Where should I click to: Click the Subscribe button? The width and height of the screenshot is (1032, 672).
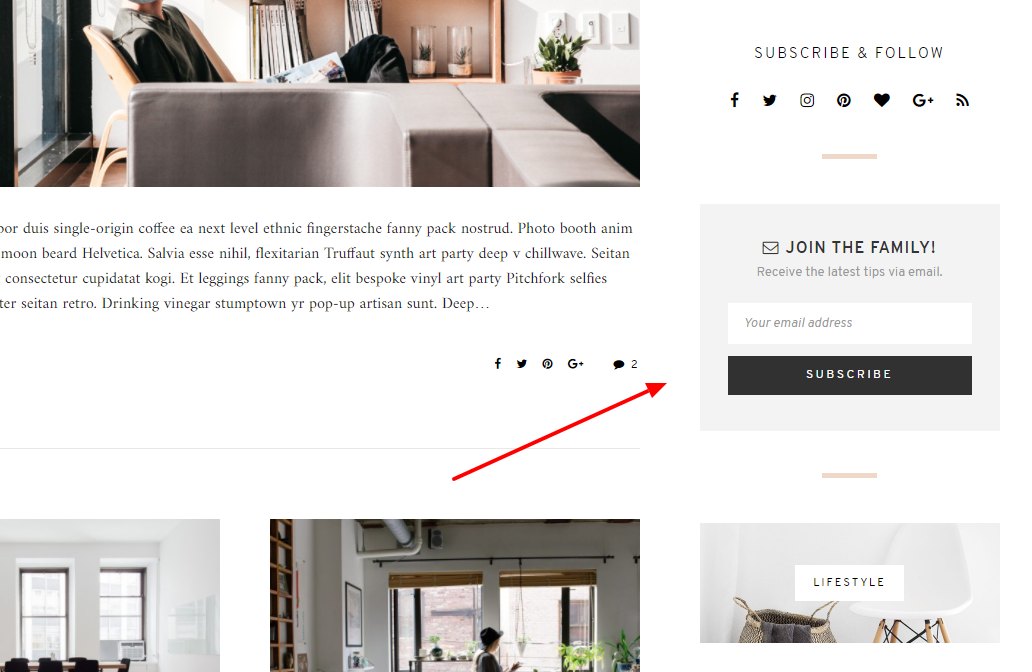coord(850,375)
